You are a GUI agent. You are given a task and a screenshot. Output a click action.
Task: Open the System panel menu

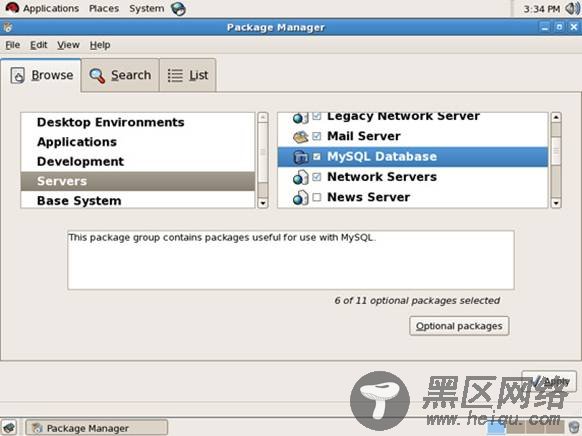pos(147,8)
